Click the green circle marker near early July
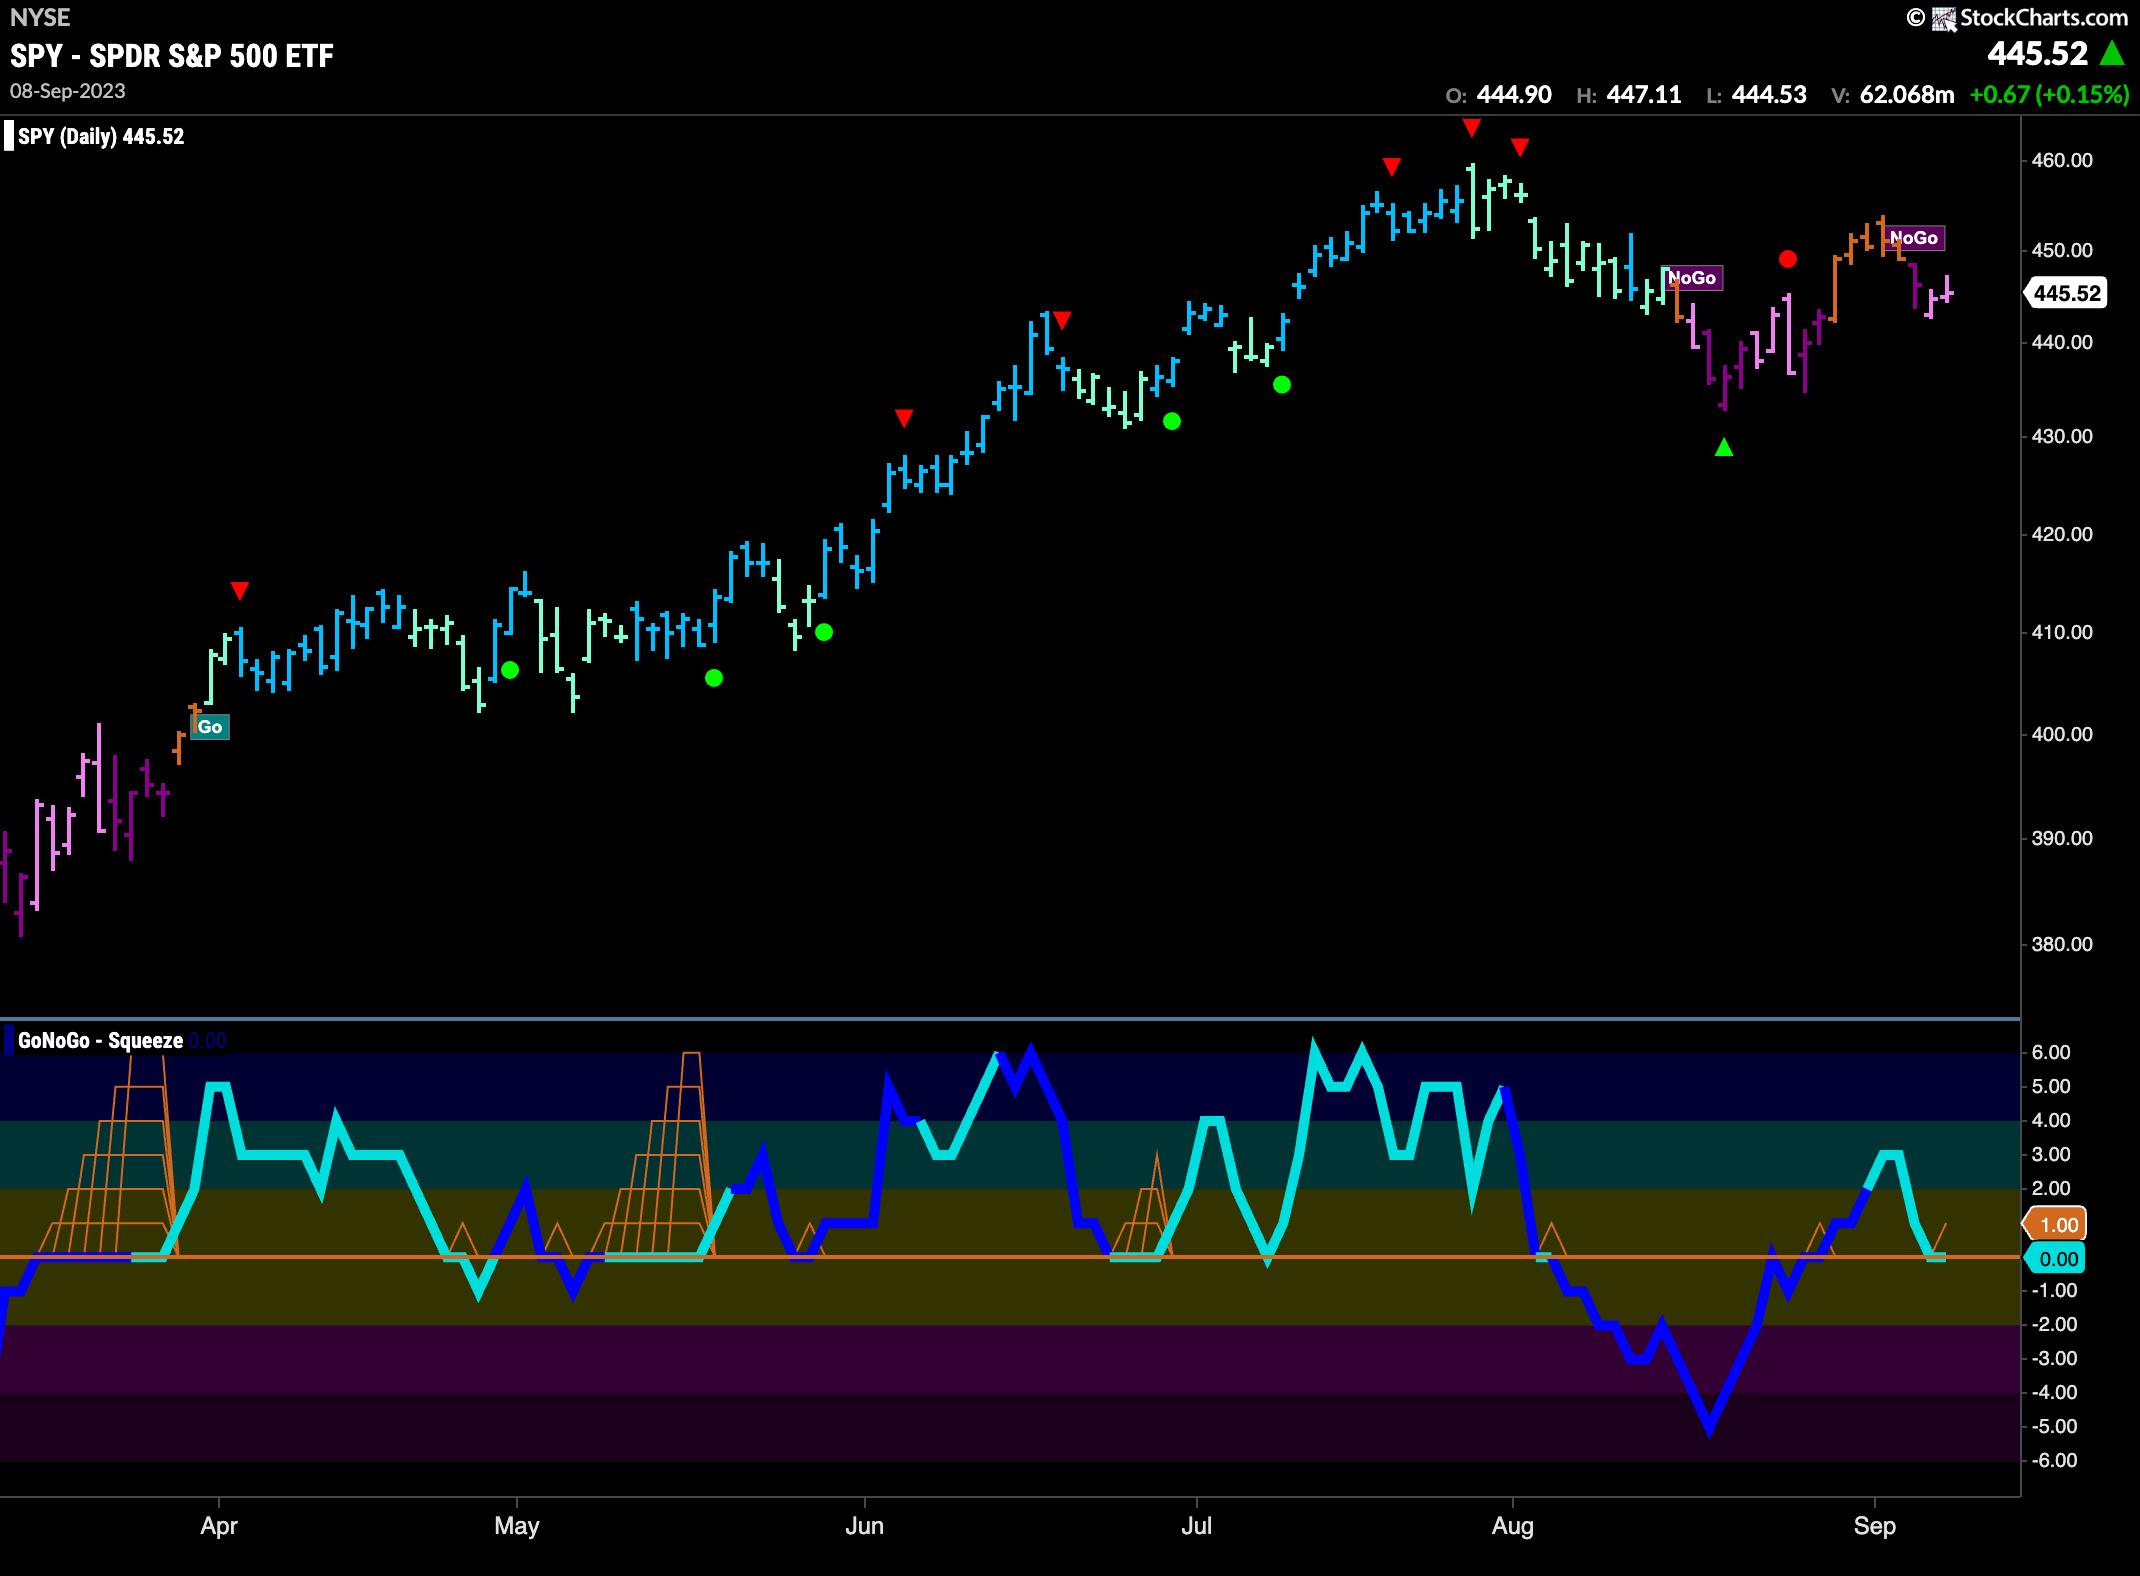2140x1576 pixels. [x=1282, y=385]
